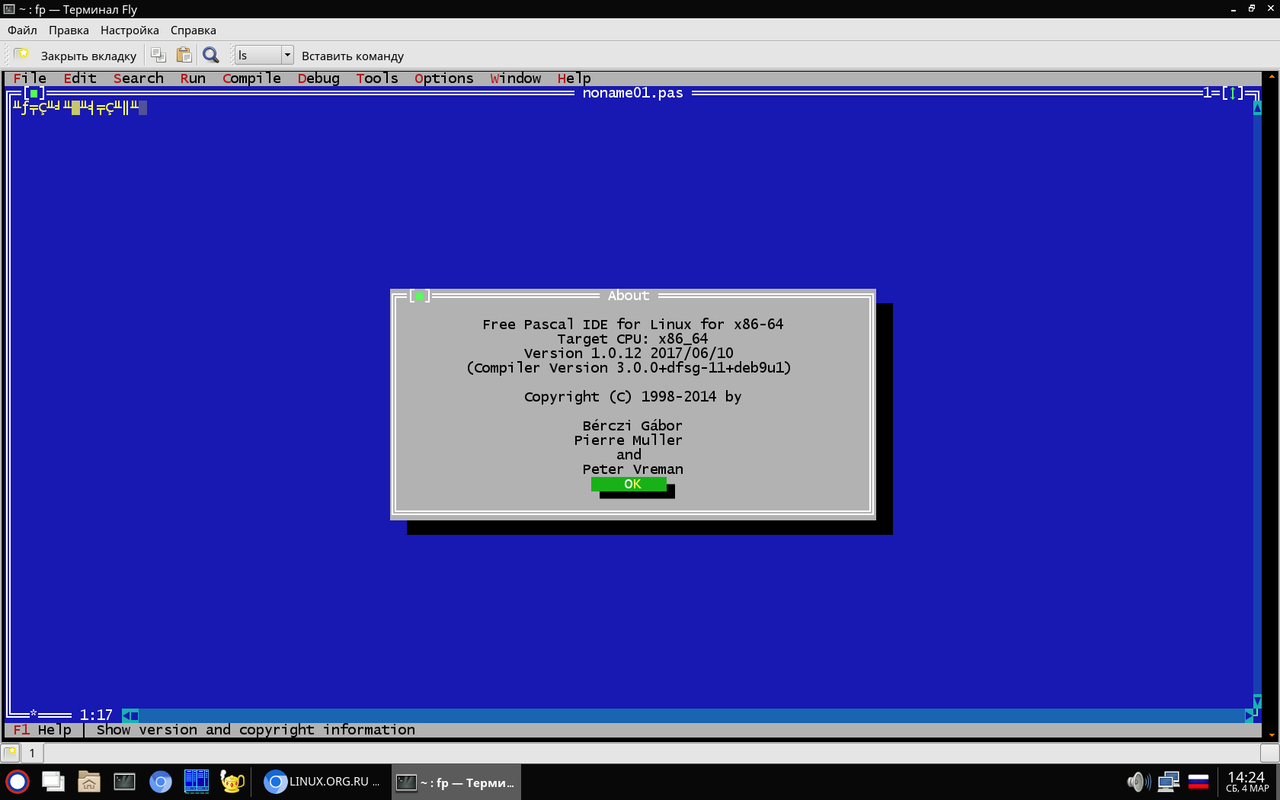Open the Debug menu
Viewport: 1280px width, 800px height.
click(x=319, y=78)
